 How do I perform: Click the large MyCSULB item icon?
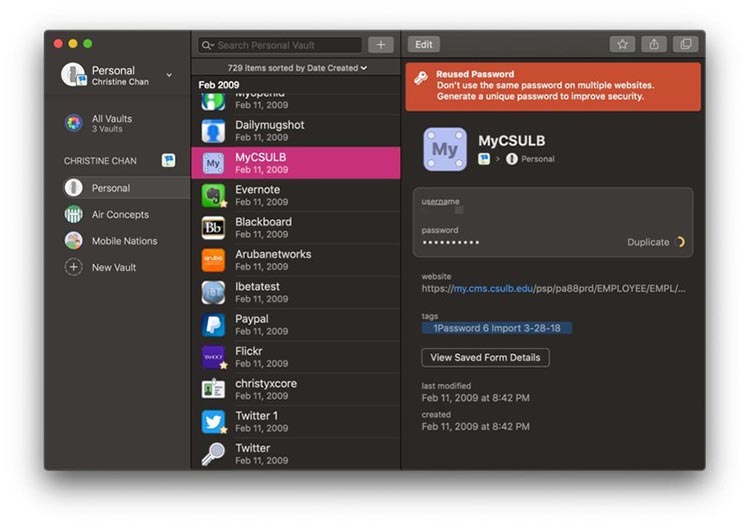click(445, 149)
